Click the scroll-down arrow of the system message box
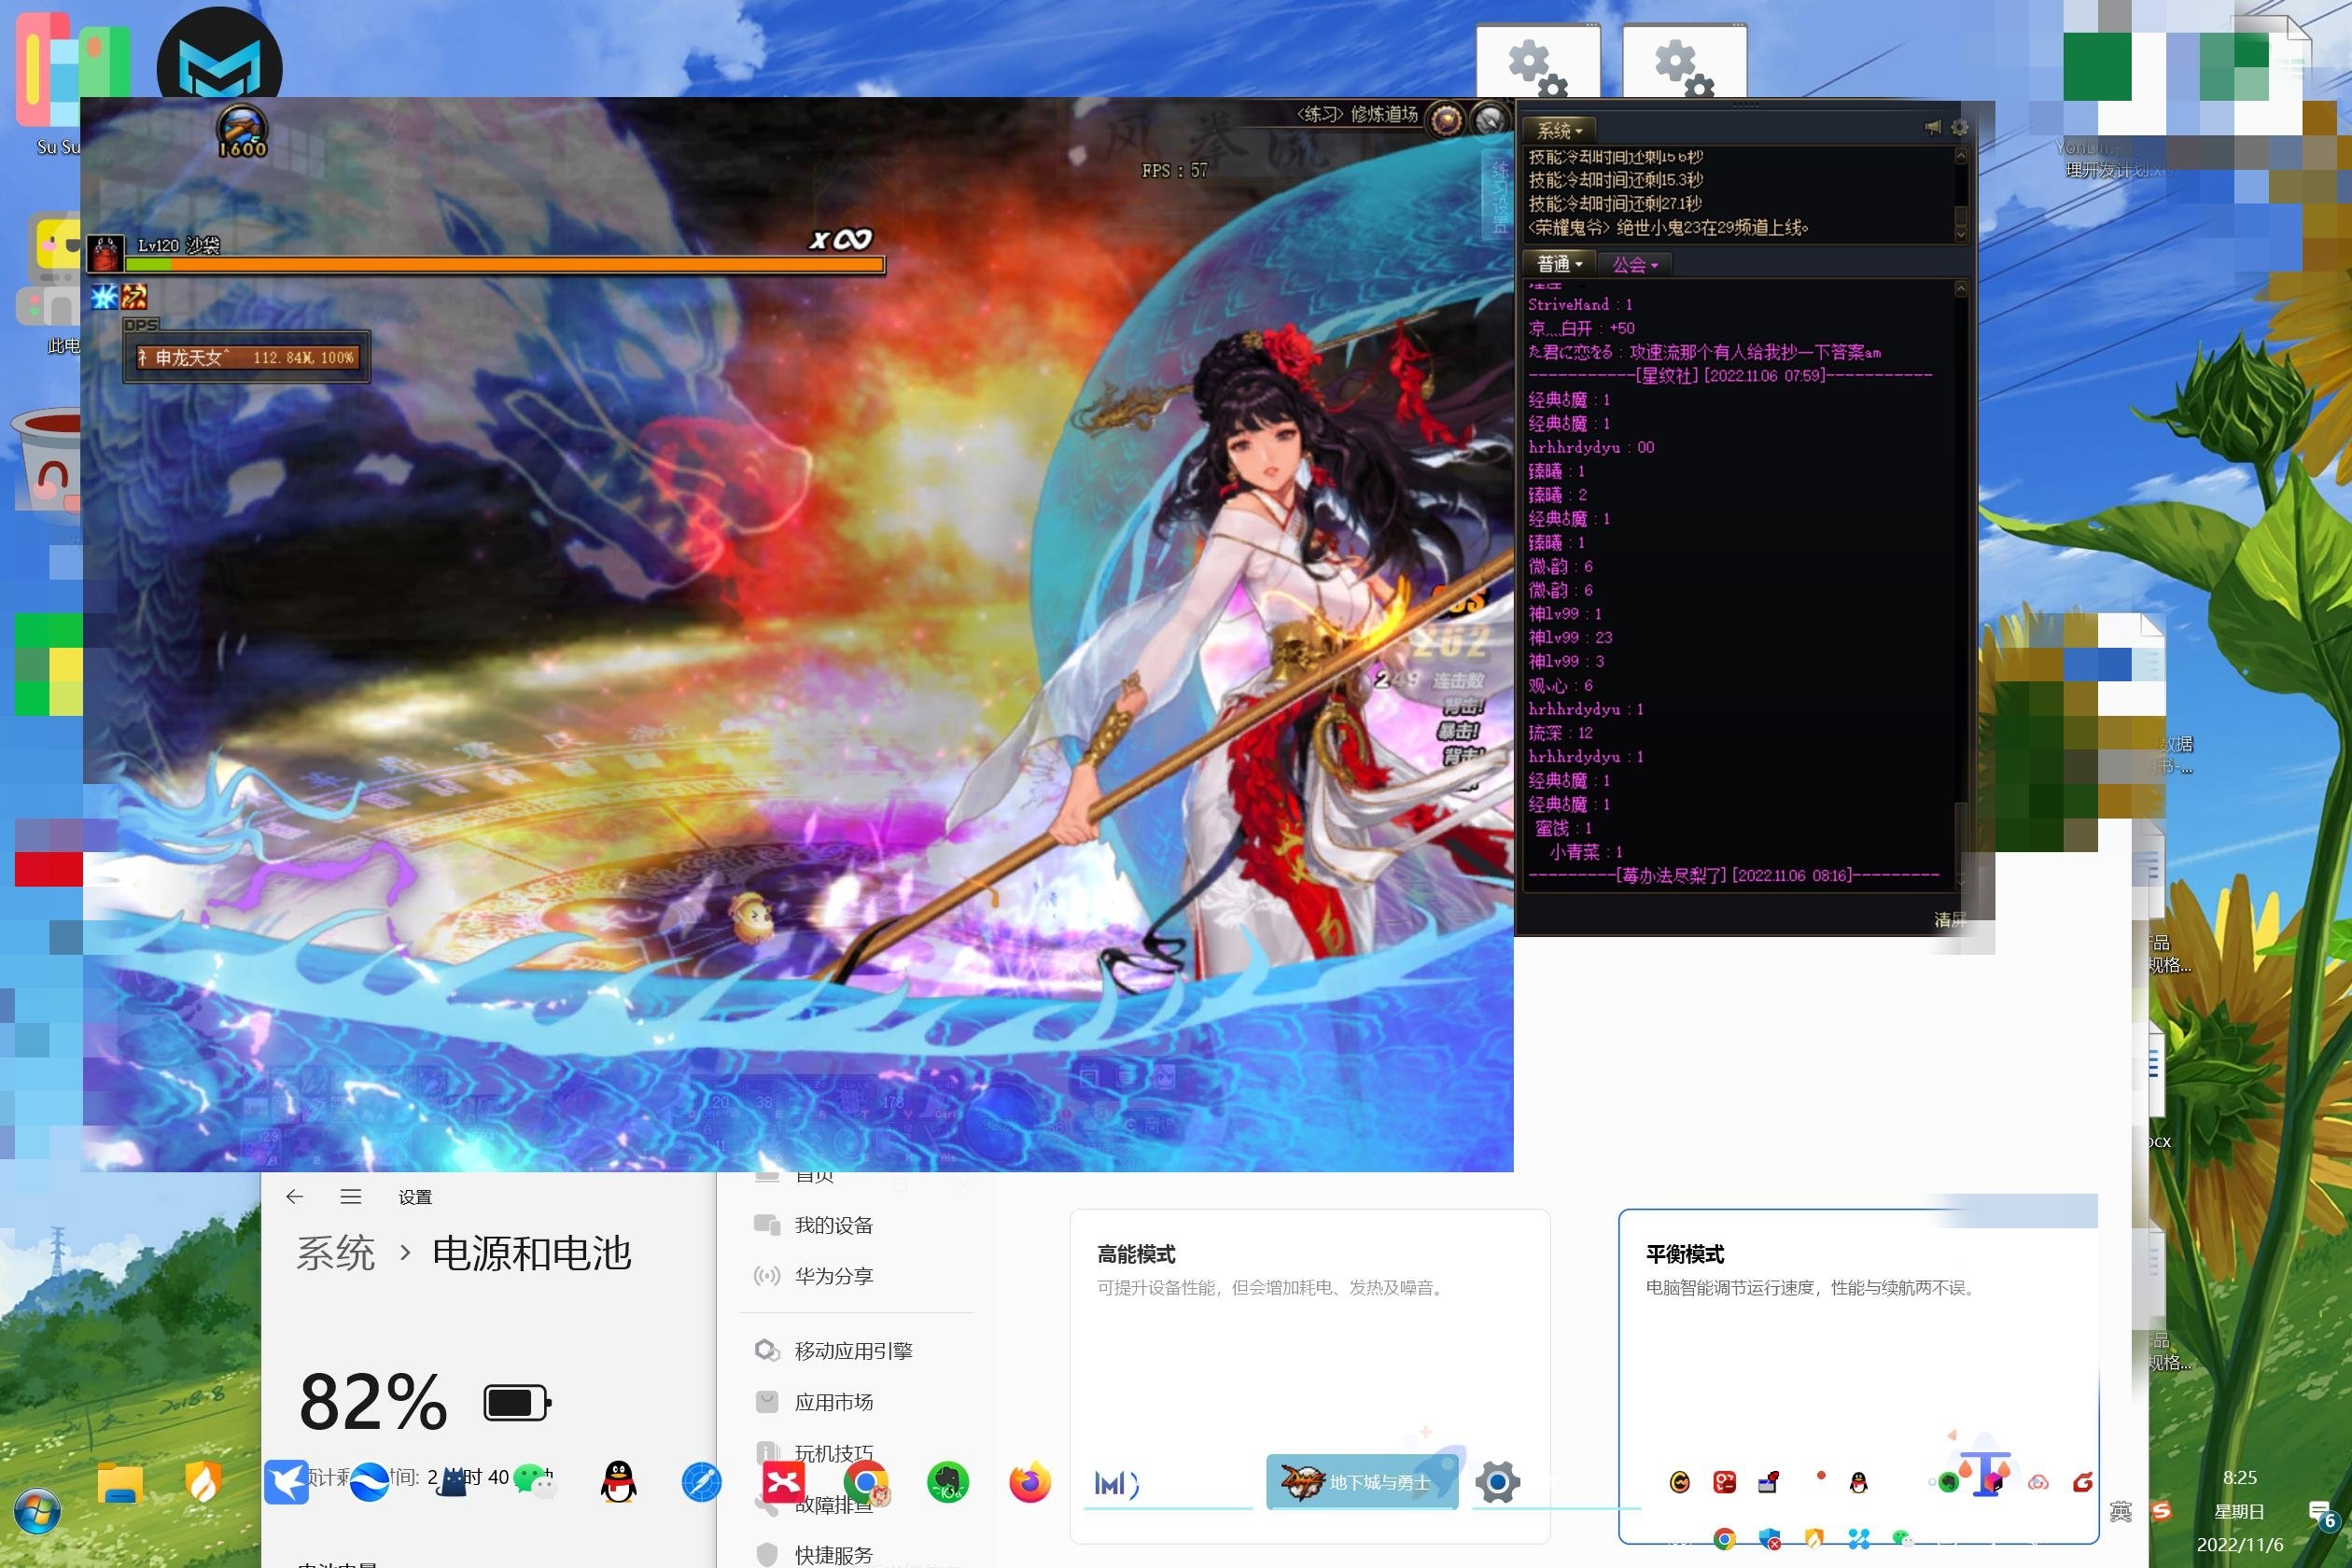Image resolution: width=2352 pixels, height=1568 pixels. tap(1960, 234)
